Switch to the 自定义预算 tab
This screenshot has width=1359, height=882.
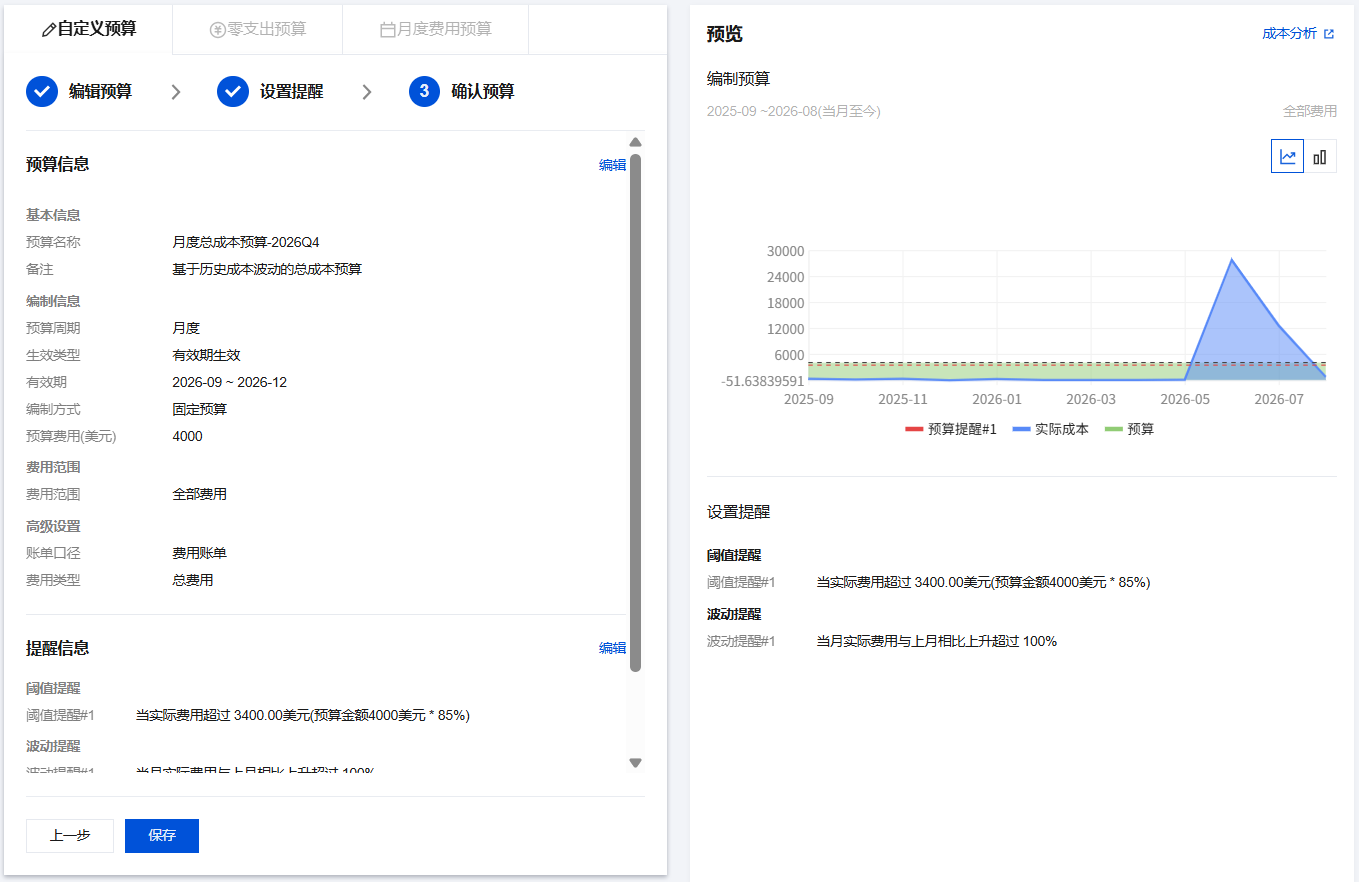click(x=89, y=29)
